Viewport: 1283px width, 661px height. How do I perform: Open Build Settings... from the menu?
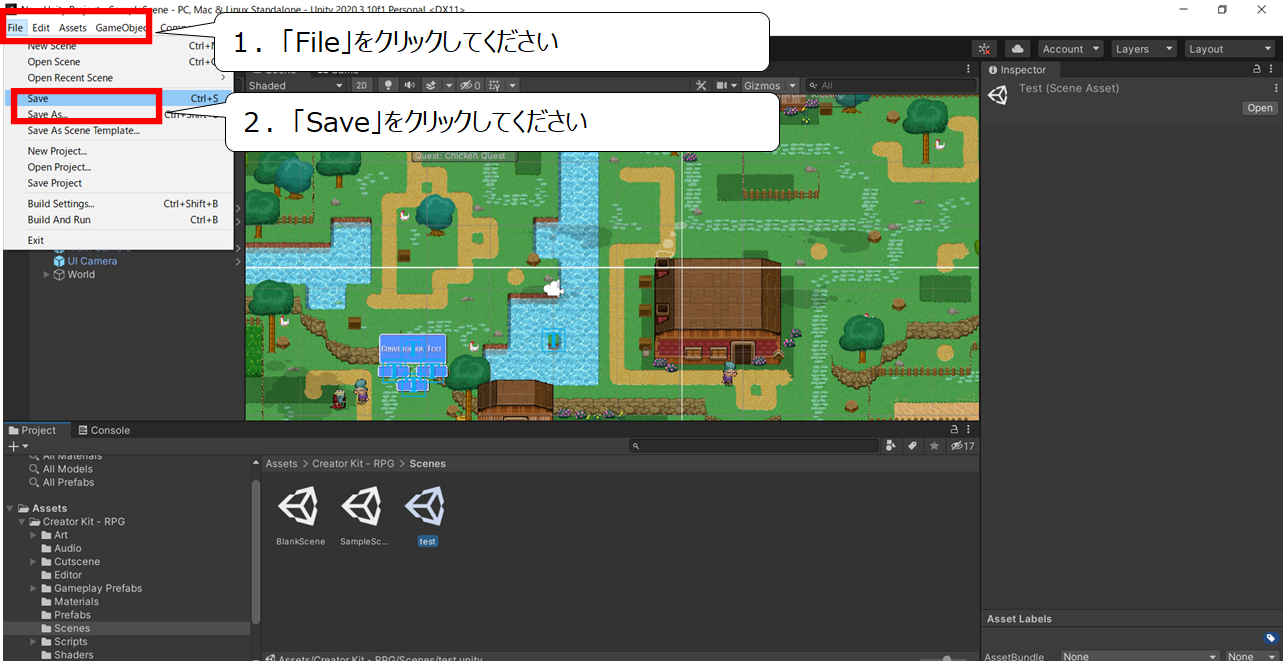click(118, 204)
